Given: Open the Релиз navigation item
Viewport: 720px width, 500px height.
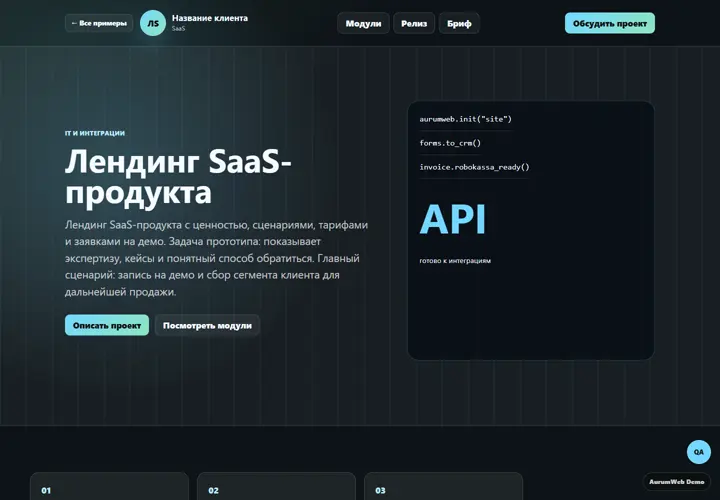Looking at the screenshot, I should [414, 23].
